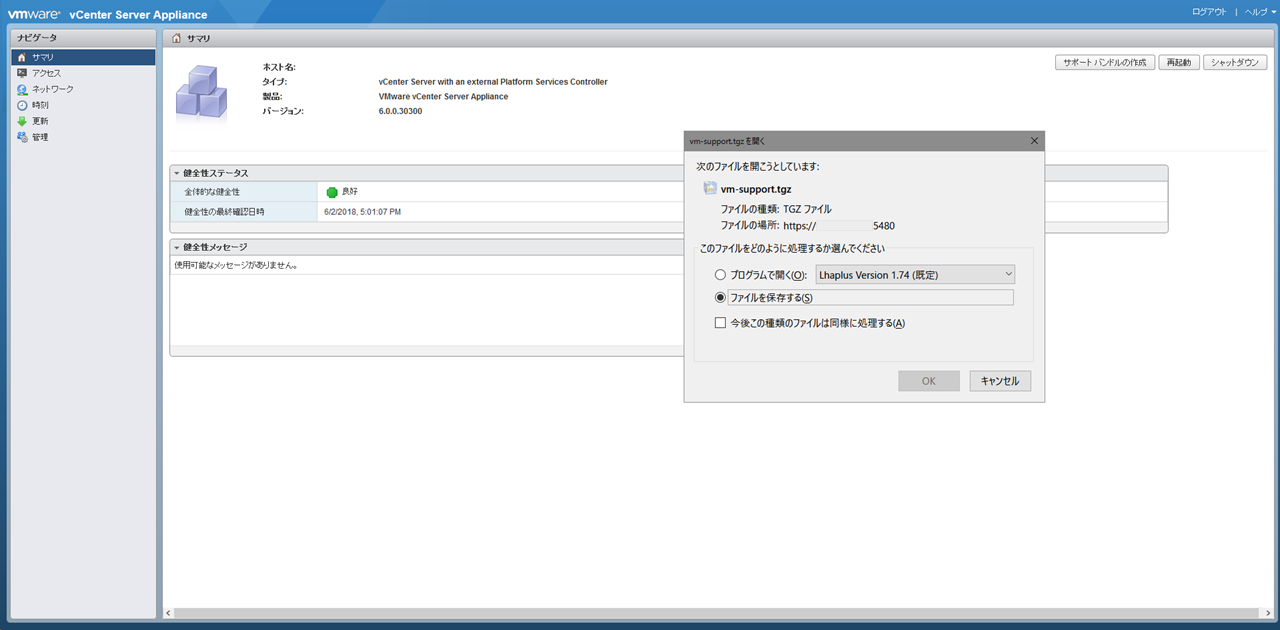This screenshot has height=630, width=1280.
Task: Click the ネットワーク globe icon in the navigator
Action: pos(22,89)
